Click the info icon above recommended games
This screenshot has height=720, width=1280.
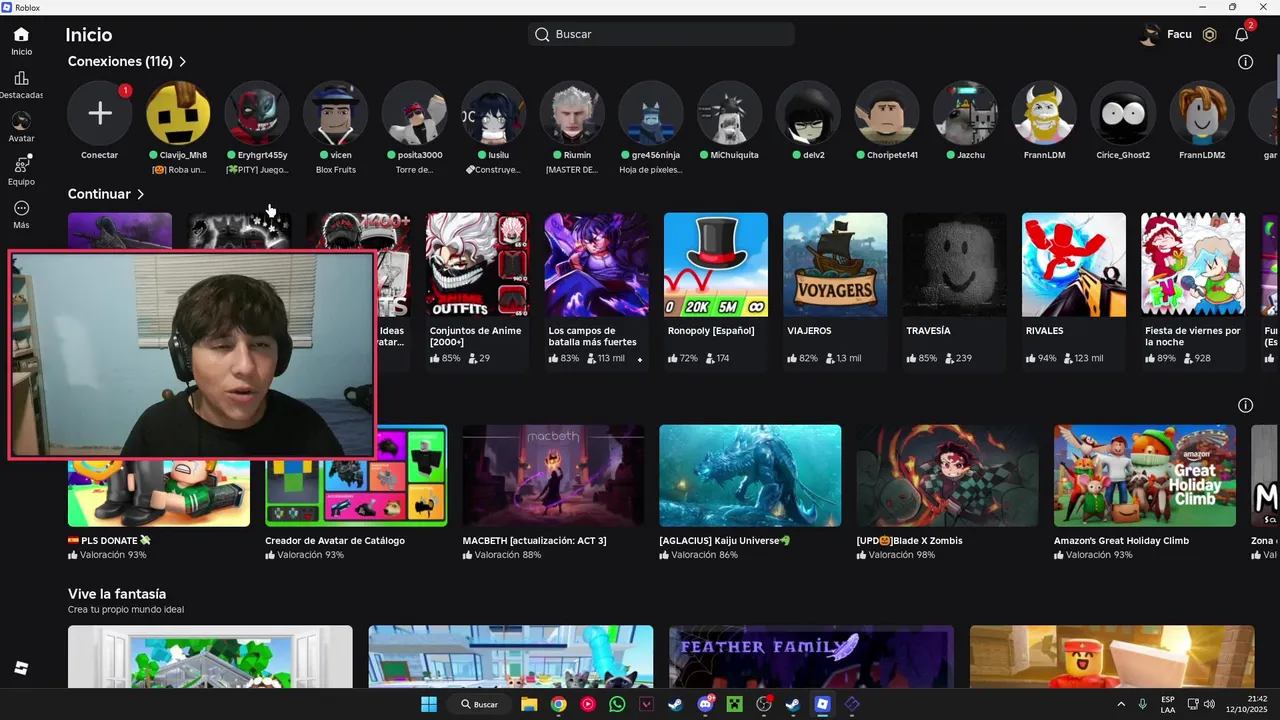click(x=1245, y=405)
